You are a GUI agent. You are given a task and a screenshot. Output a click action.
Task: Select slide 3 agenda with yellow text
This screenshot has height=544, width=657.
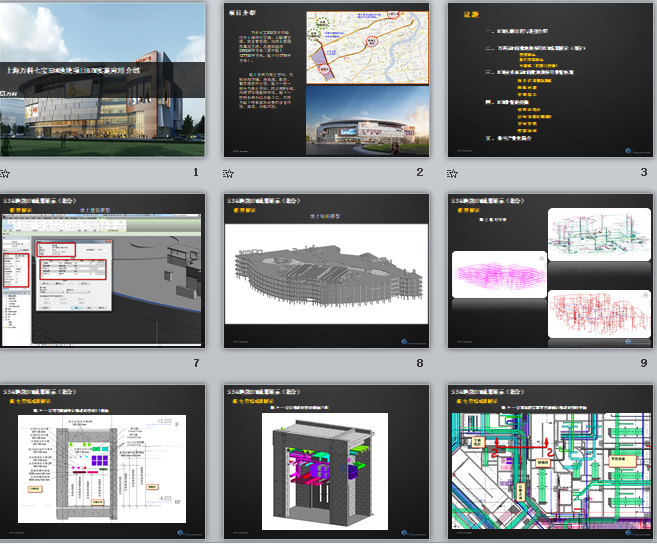(550, 80)
